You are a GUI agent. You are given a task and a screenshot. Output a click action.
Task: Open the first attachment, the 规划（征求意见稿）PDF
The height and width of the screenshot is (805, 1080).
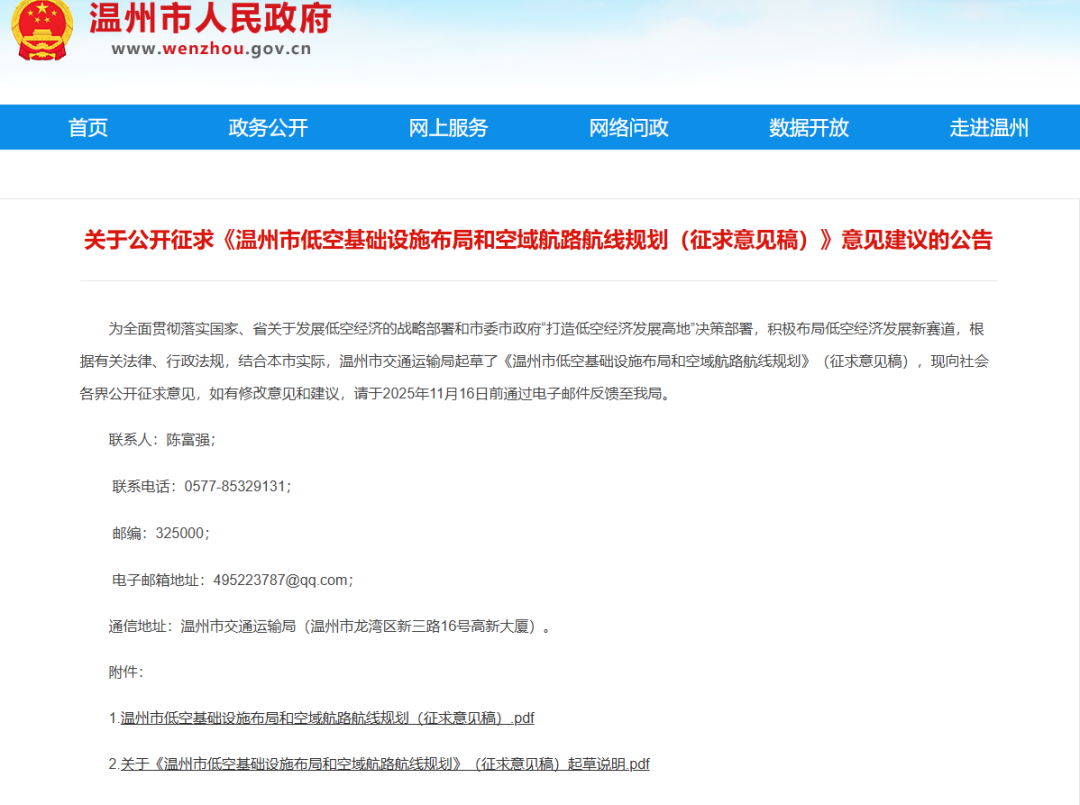327,718
